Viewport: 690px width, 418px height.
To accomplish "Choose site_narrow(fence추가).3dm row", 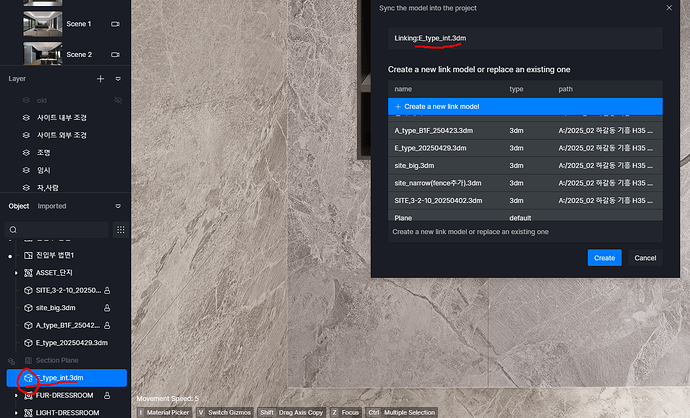I will tap(525, 183).
